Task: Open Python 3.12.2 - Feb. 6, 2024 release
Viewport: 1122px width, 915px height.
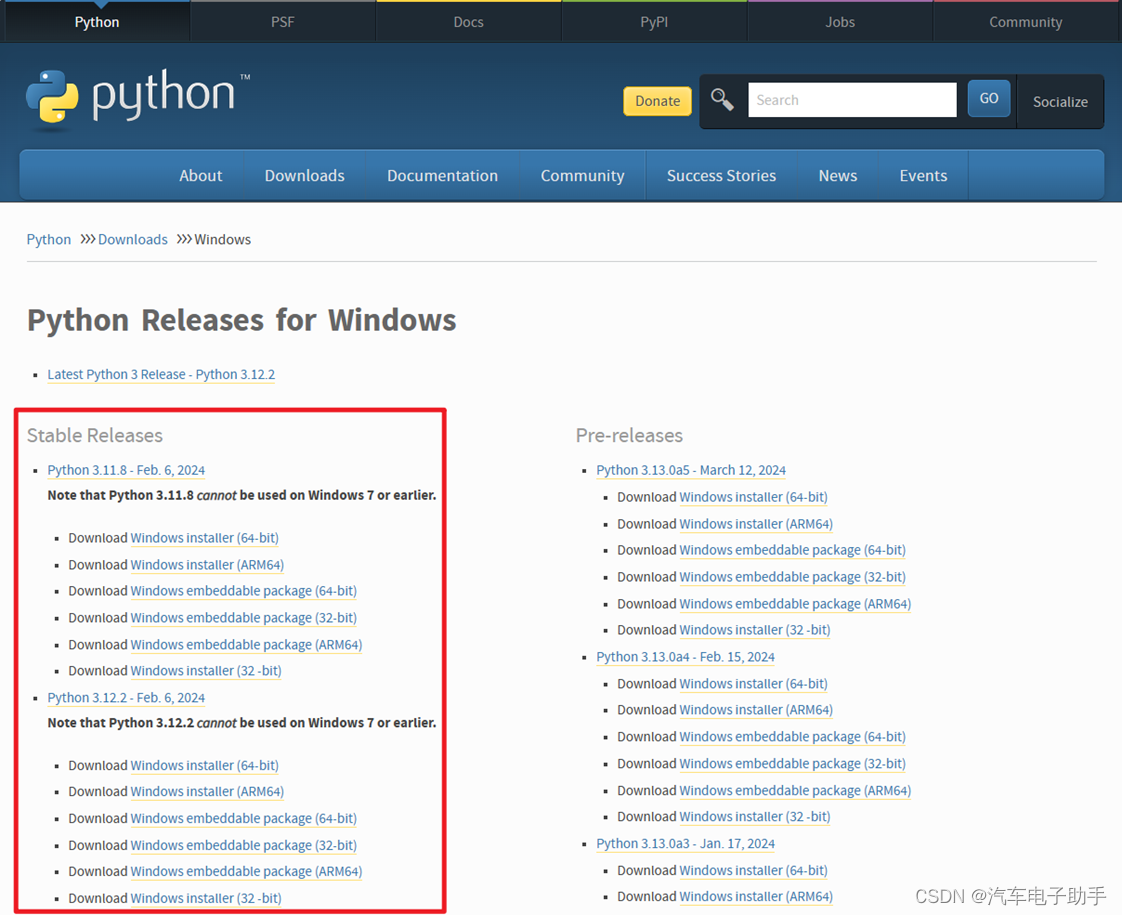Action: click(126, 698)
